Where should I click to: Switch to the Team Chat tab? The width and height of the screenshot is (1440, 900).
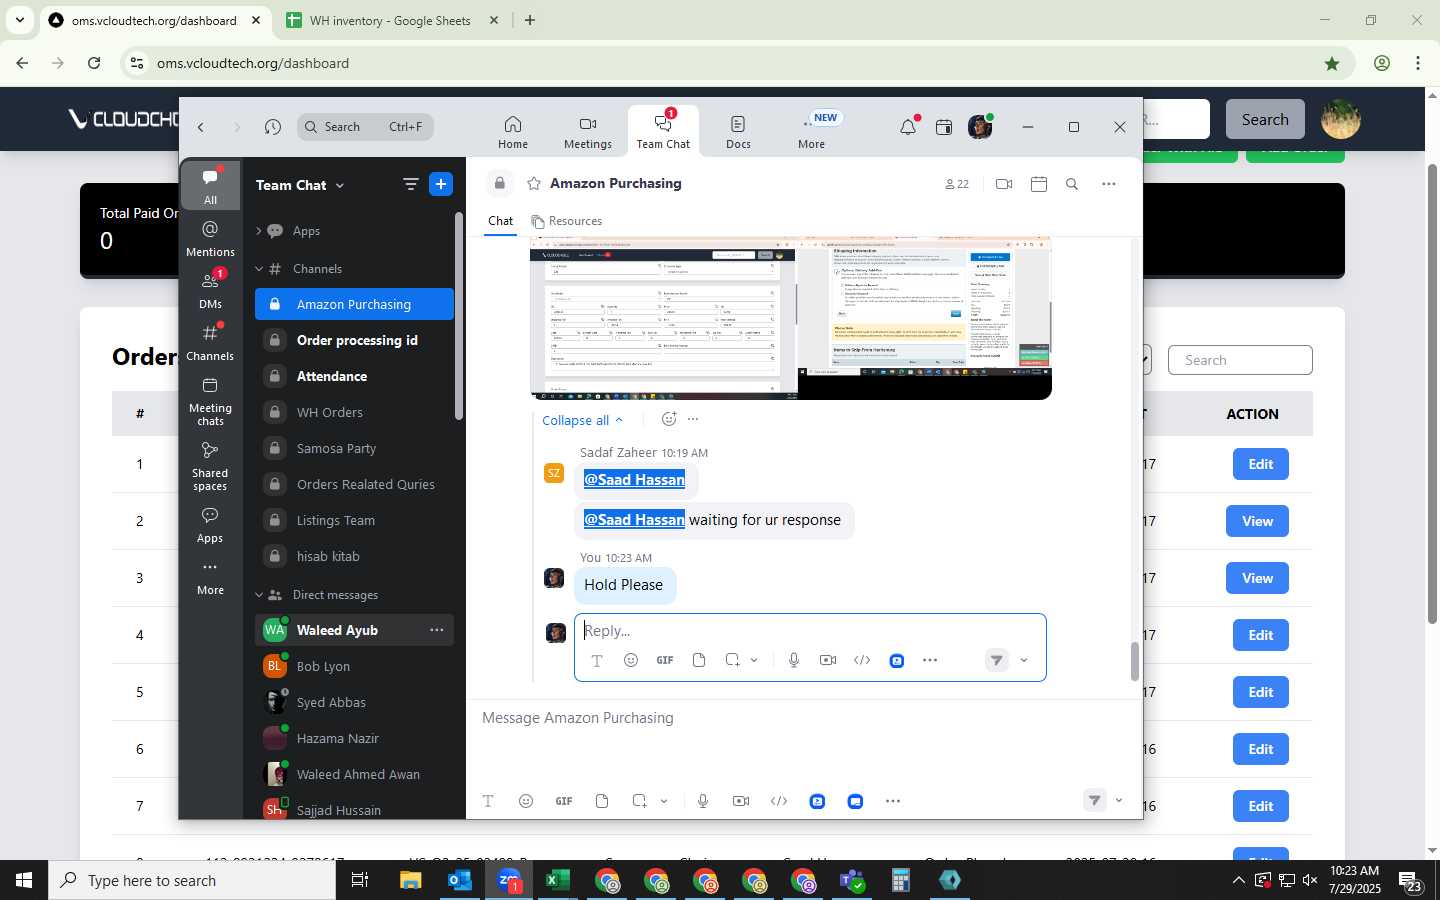pyautogui.click(x=663, y=131)
